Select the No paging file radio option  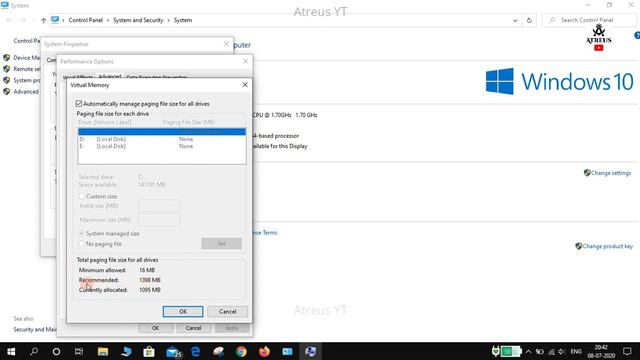(82, 244)
